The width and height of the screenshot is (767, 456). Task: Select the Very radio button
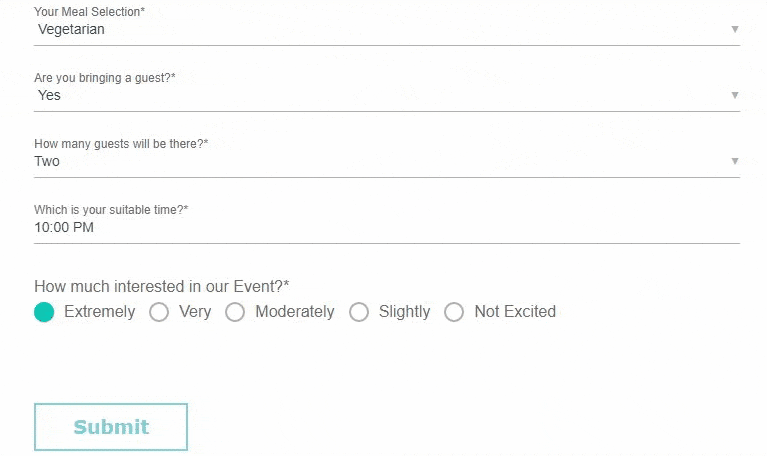coord(159,312)
